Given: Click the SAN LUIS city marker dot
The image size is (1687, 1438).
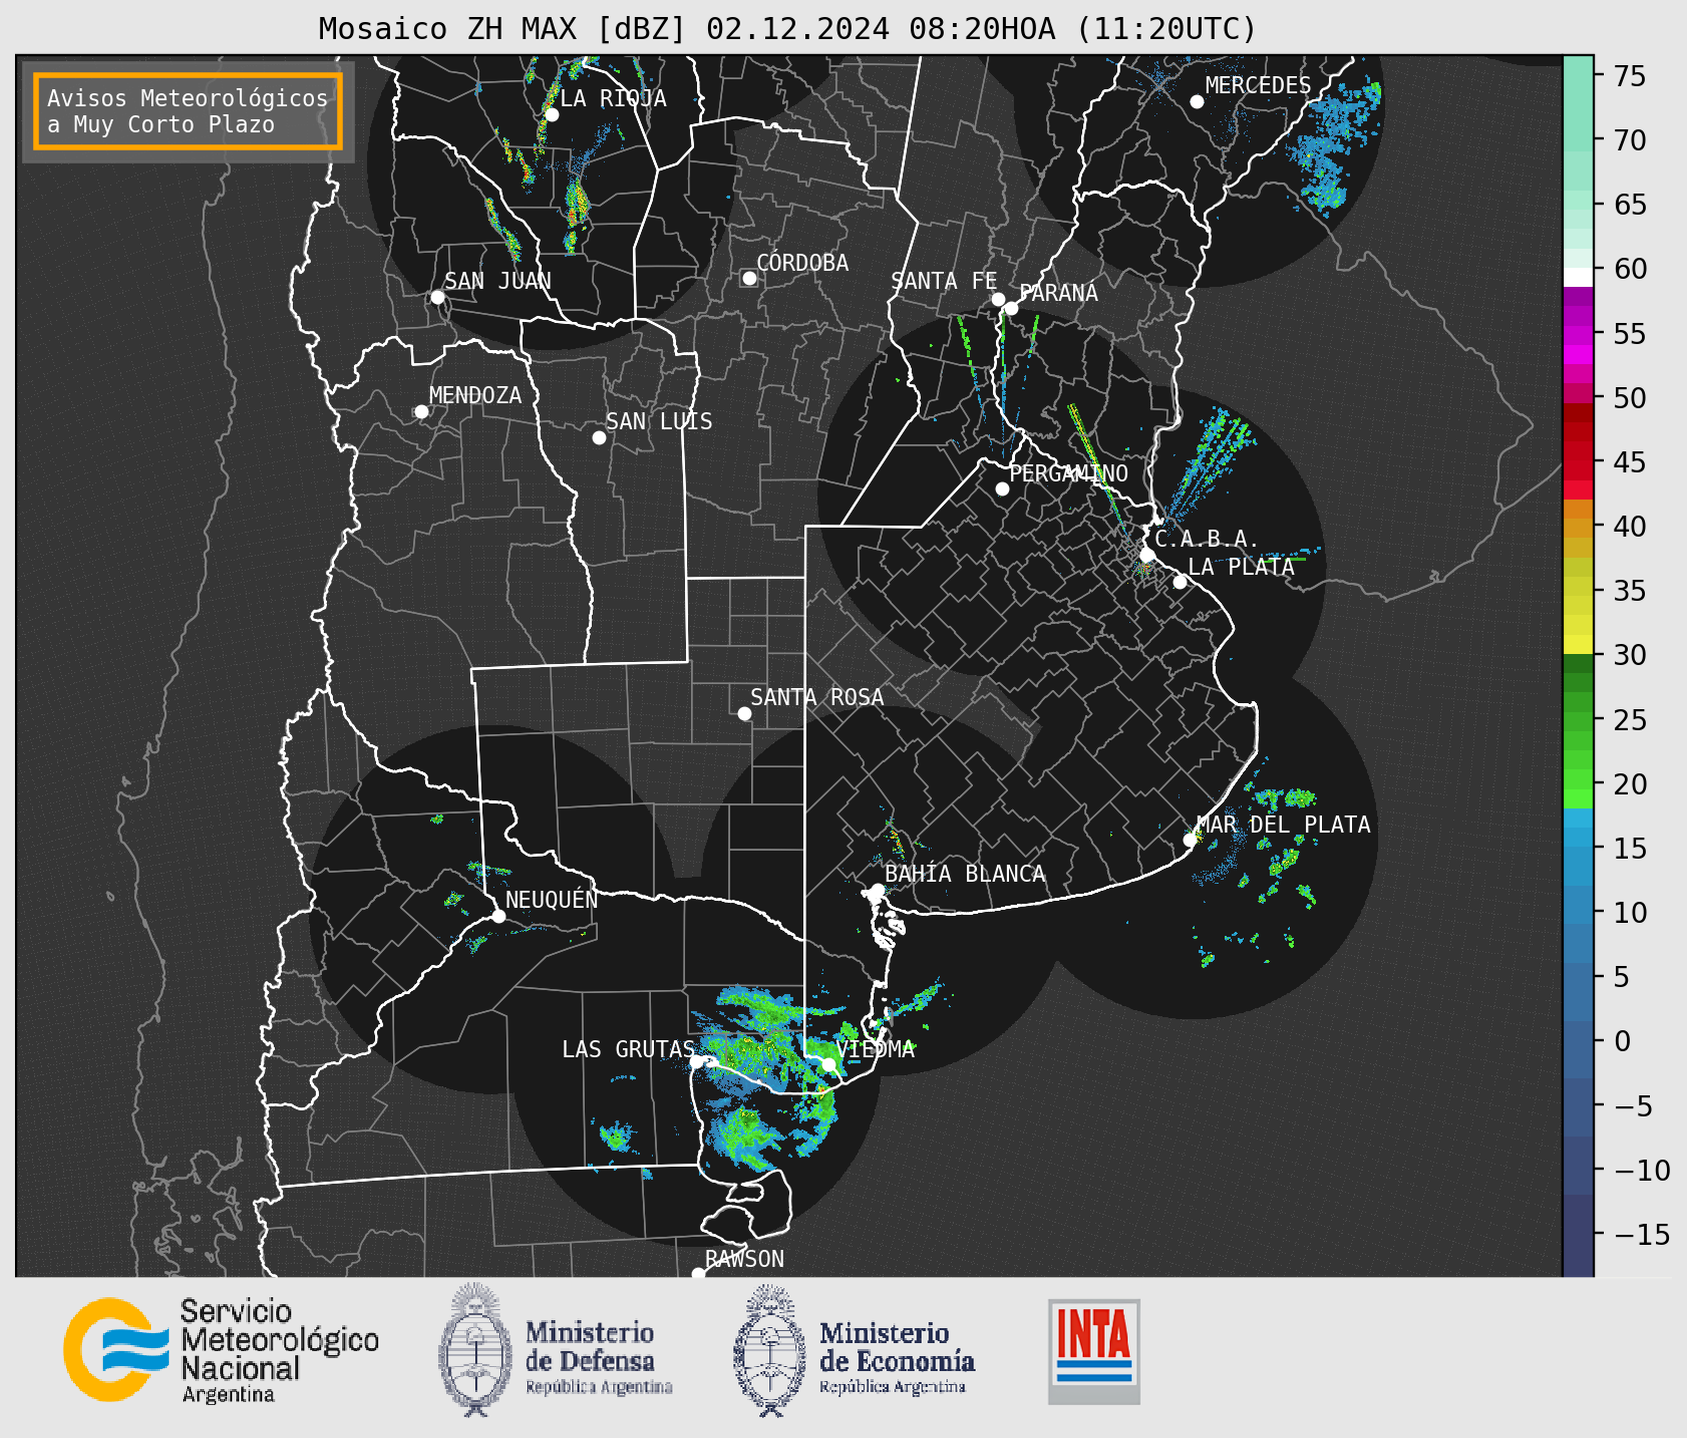Looking at the screenshot, I should tap(599, 438).
